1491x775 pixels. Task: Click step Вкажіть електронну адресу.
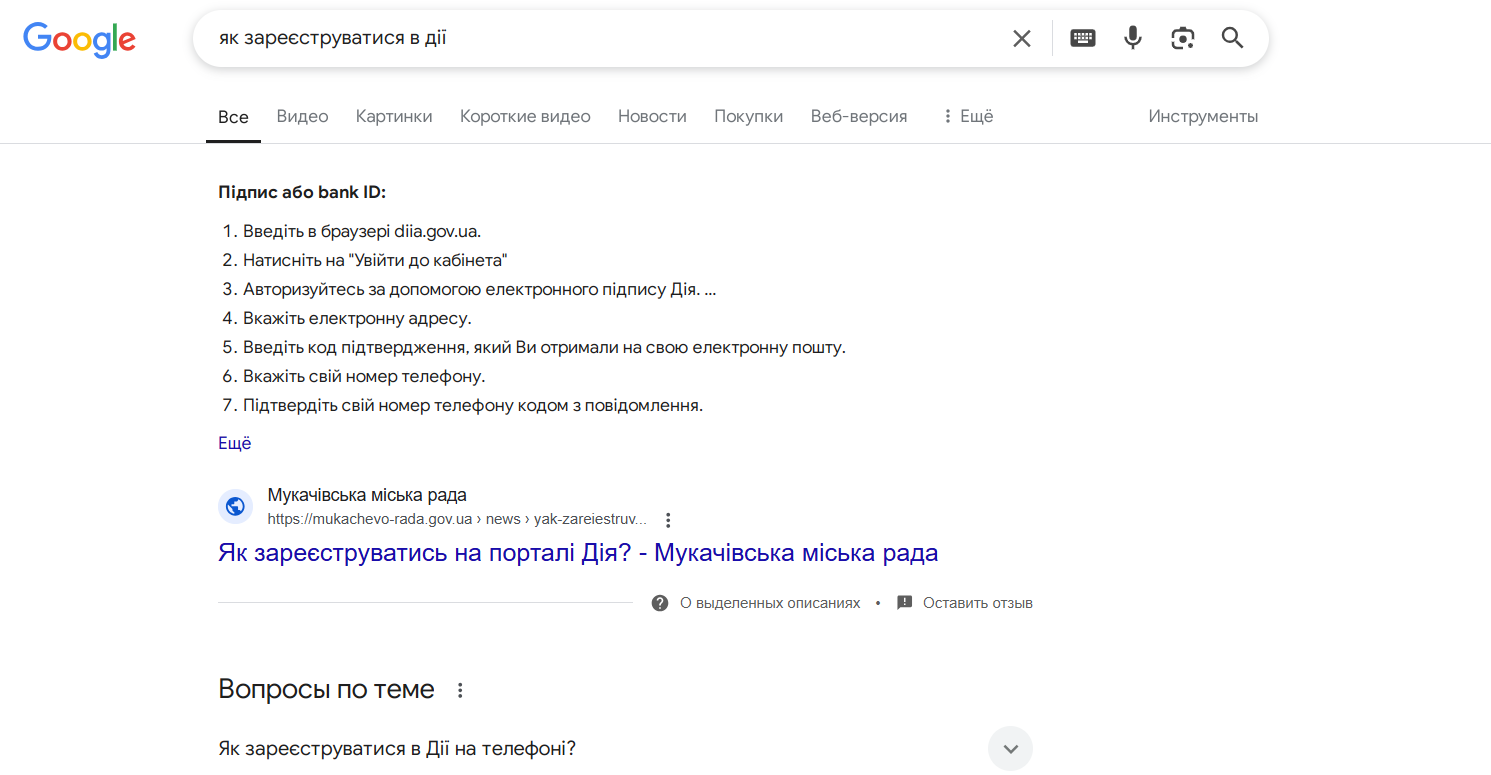click(x=357, y=318)
